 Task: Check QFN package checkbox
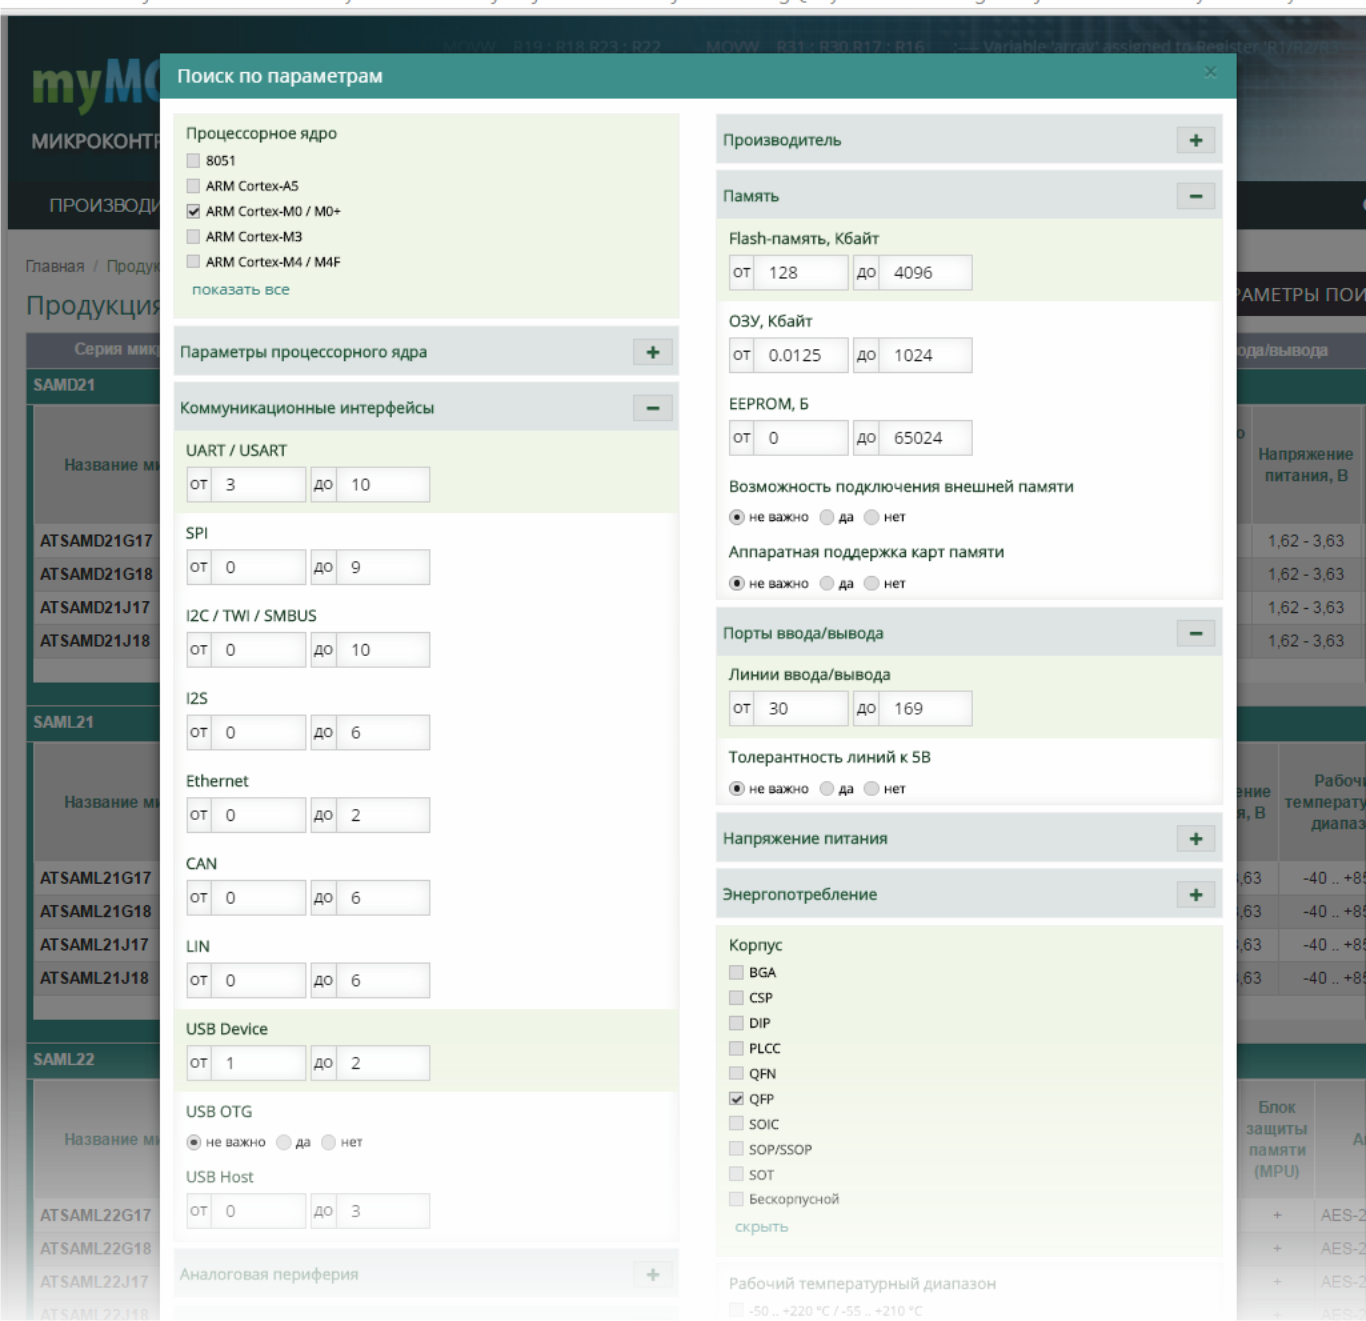[736, 1073]
